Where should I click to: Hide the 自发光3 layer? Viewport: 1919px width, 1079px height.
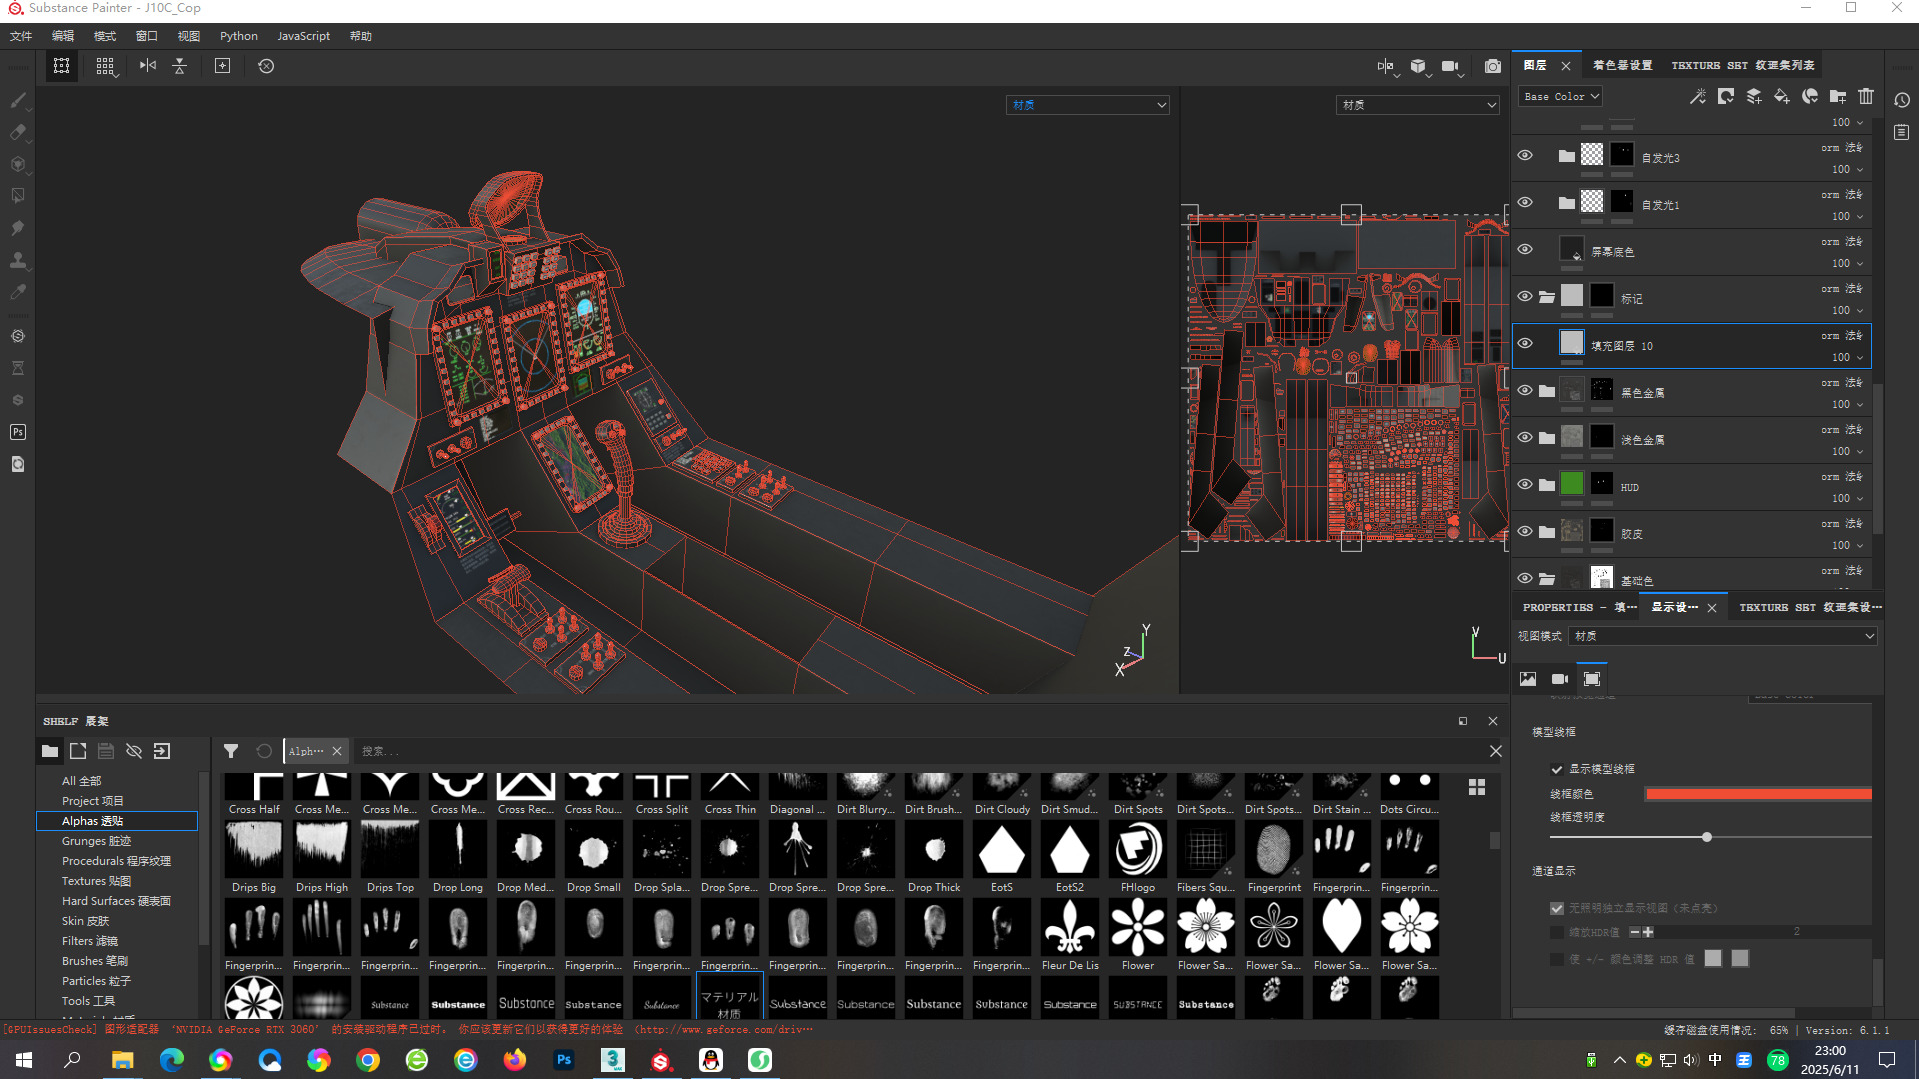[1525, 155]
